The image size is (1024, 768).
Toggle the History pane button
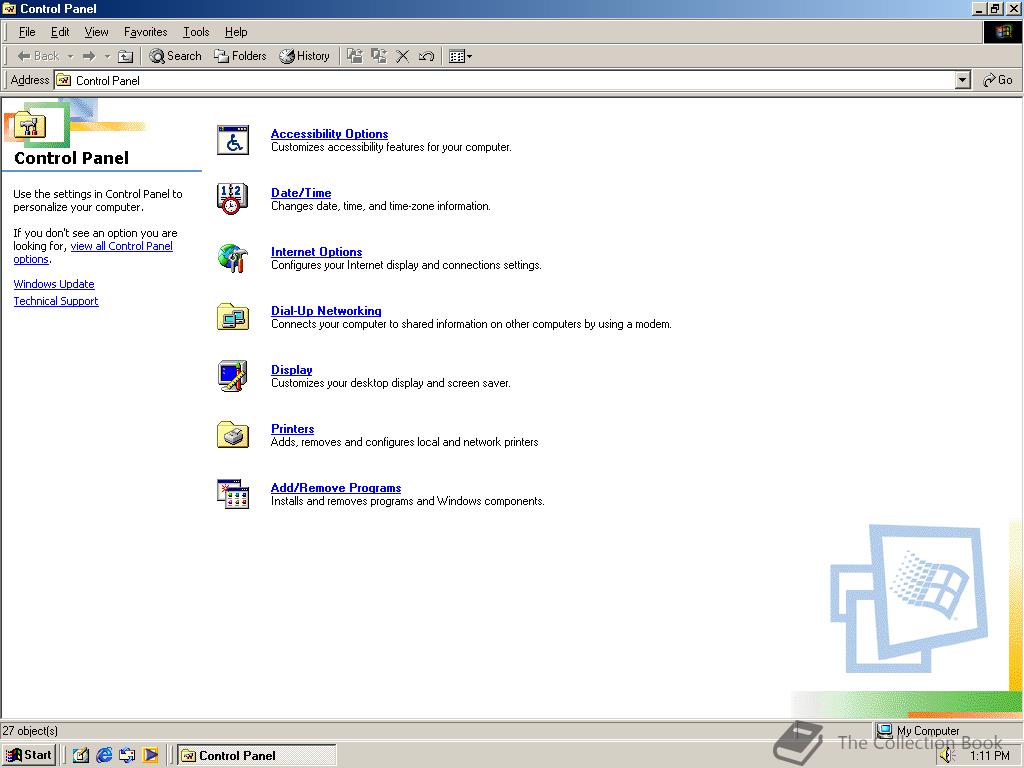click(304, 56)
